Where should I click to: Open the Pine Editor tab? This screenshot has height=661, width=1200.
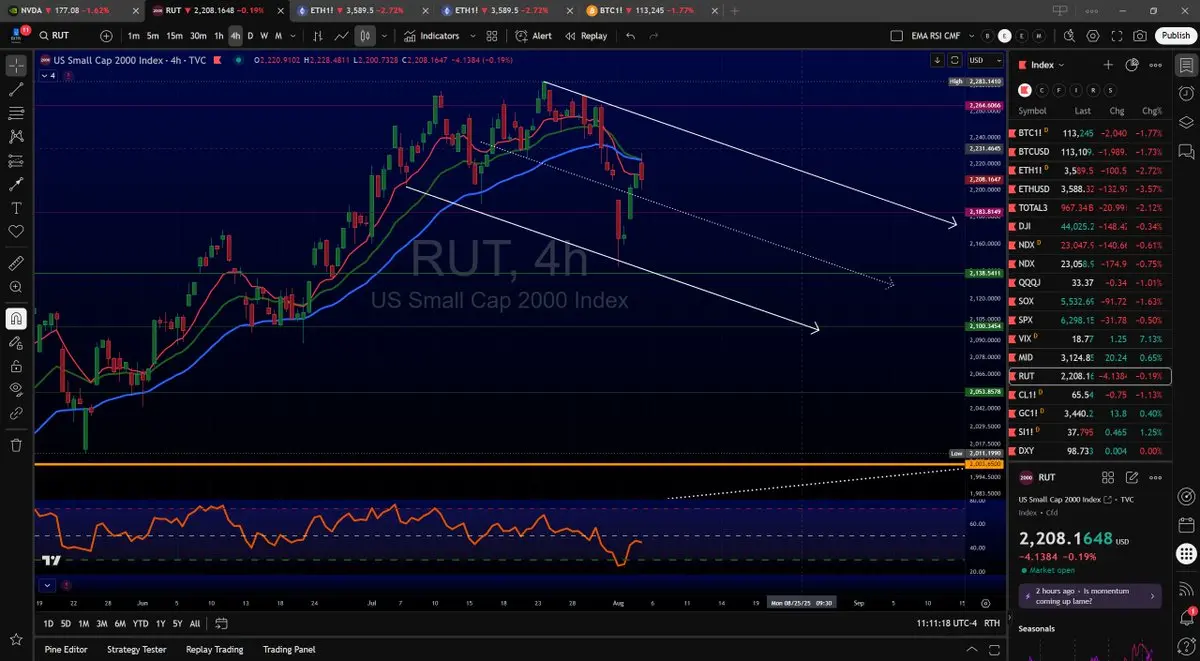click(x=66, y=649)
